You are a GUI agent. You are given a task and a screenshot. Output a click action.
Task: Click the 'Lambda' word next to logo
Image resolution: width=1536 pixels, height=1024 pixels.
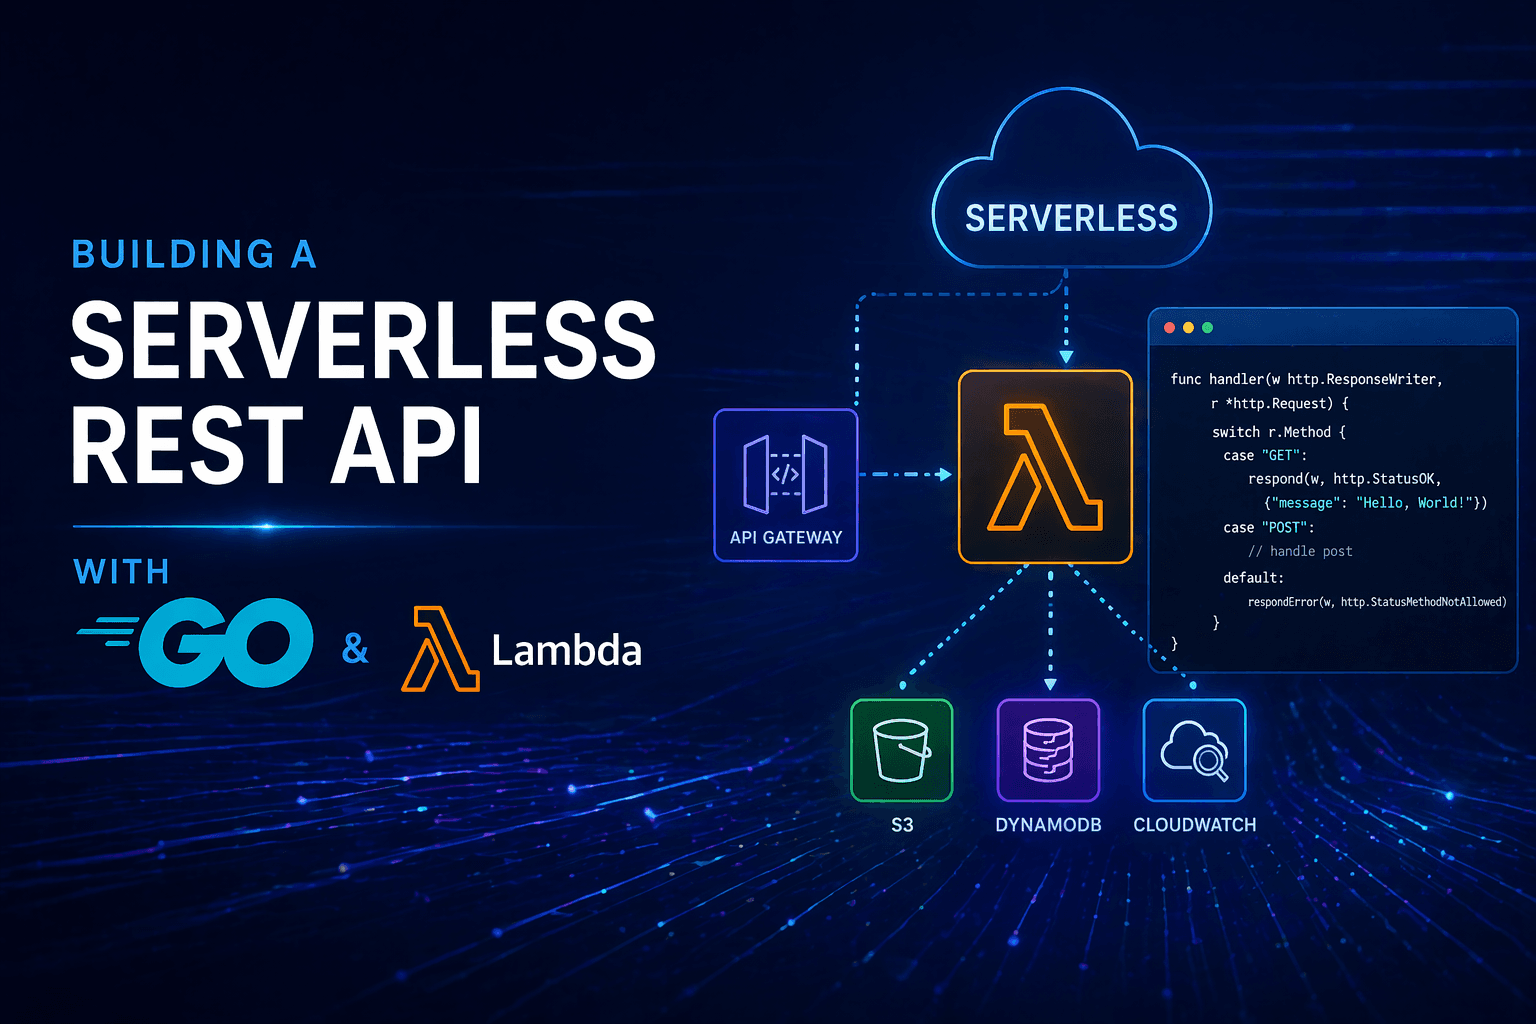[566, 651]
